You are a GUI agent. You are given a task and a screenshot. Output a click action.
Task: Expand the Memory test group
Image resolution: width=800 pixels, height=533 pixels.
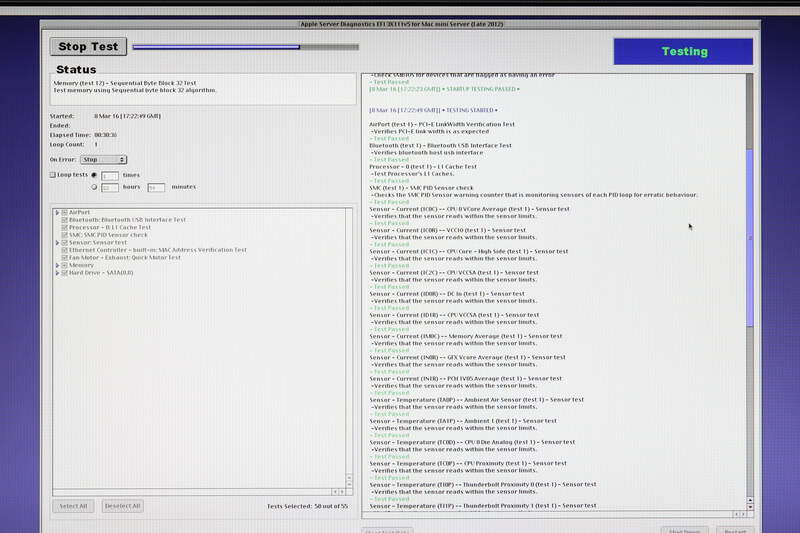point(57,265)
